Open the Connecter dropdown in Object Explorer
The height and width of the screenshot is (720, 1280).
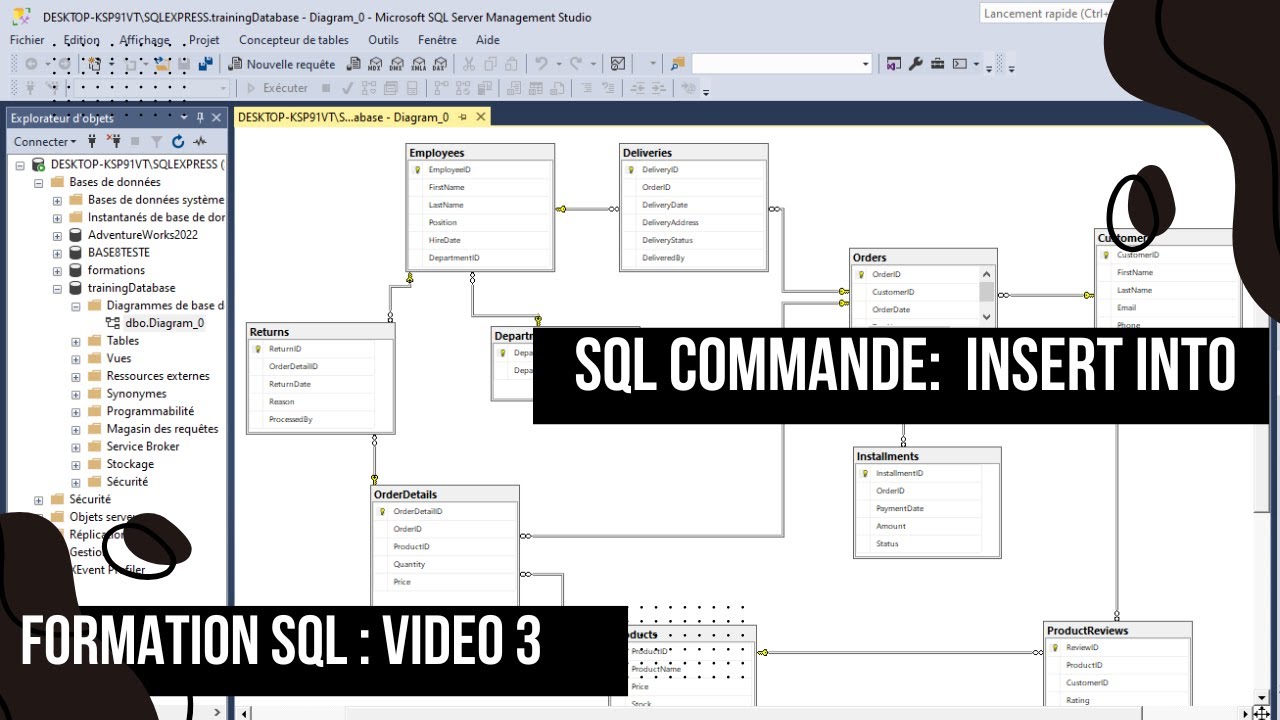point(45,142)
